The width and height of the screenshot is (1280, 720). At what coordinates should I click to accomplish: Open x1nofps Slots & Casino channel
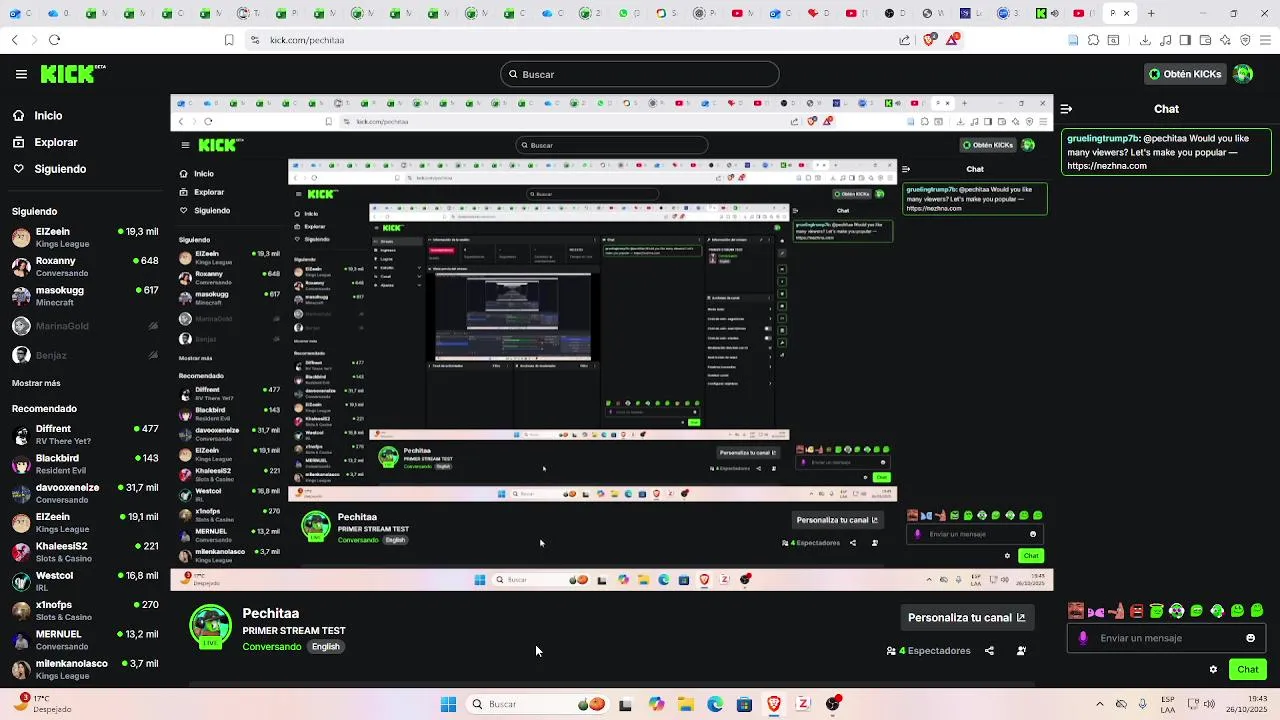coord(85,611)
